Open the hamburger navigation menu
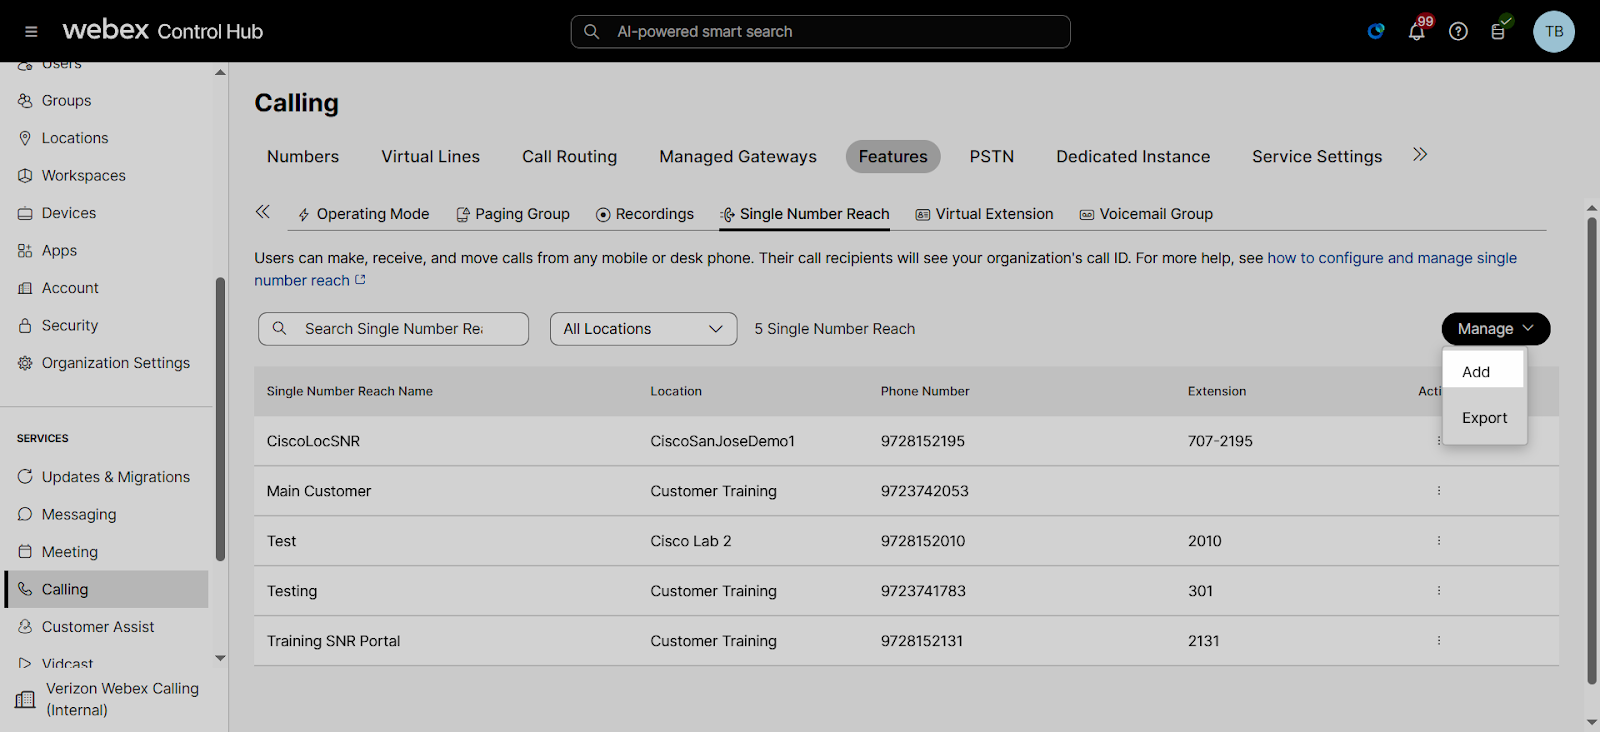 pyautogui.click(x=31, y=31)
